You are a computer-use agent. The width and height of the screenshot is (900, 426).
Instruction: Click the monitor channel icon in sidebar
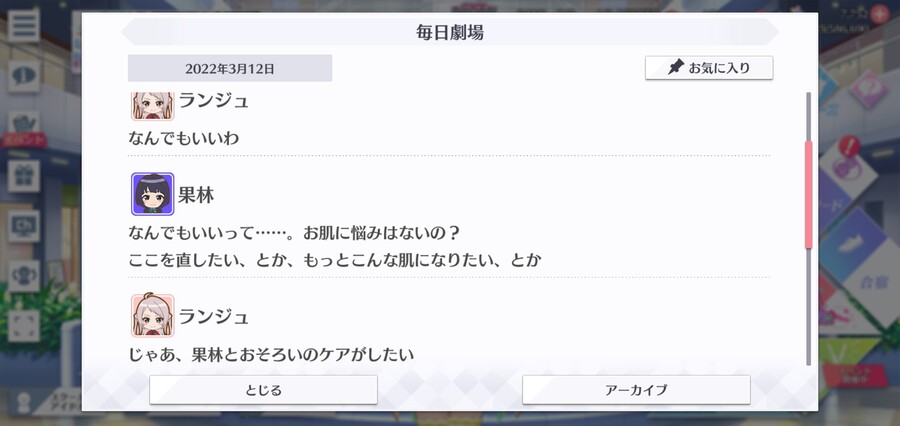point(24,226)
